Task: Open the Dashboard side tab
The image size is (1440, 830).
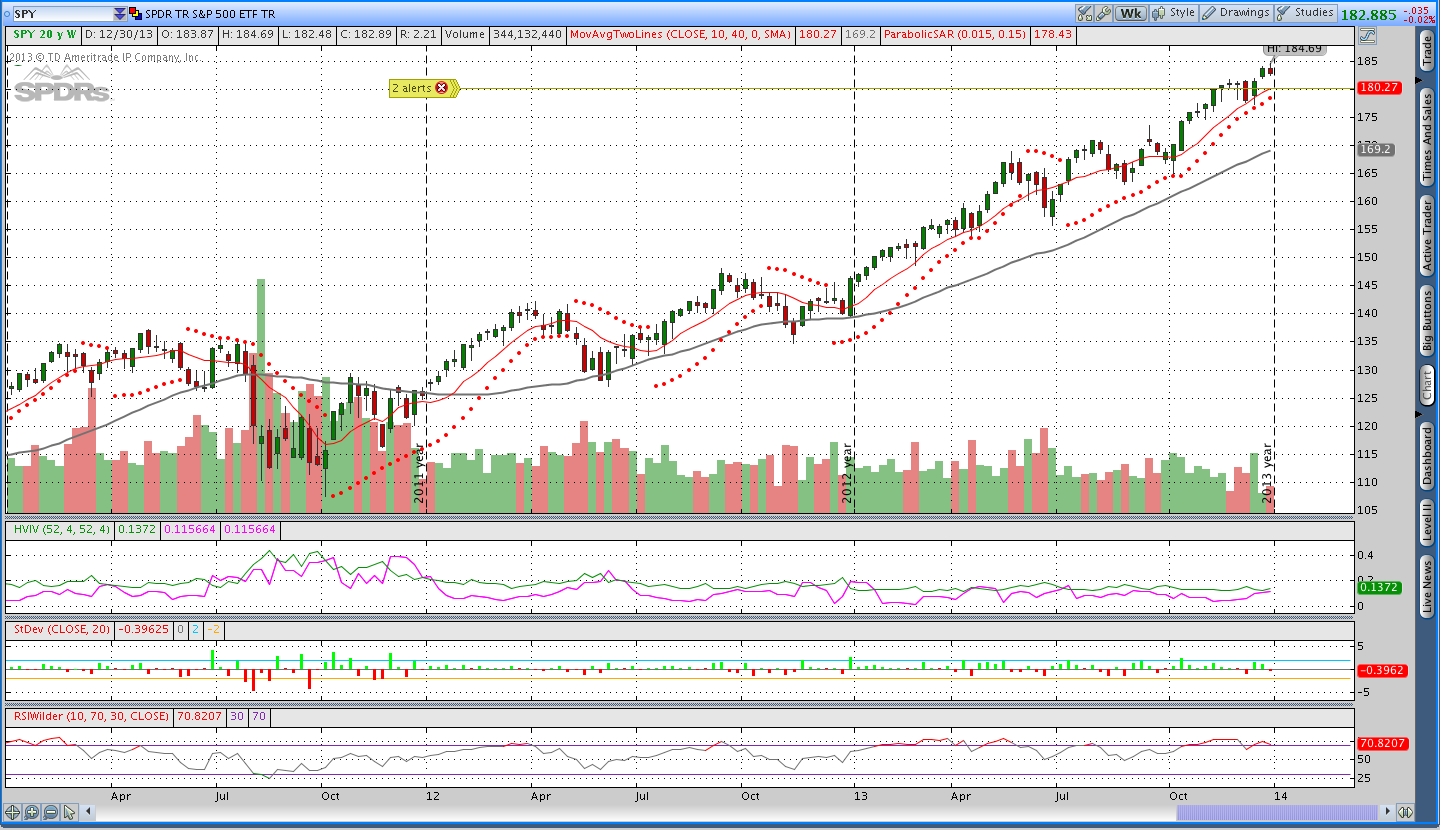Action: [x=1428, y=456]
